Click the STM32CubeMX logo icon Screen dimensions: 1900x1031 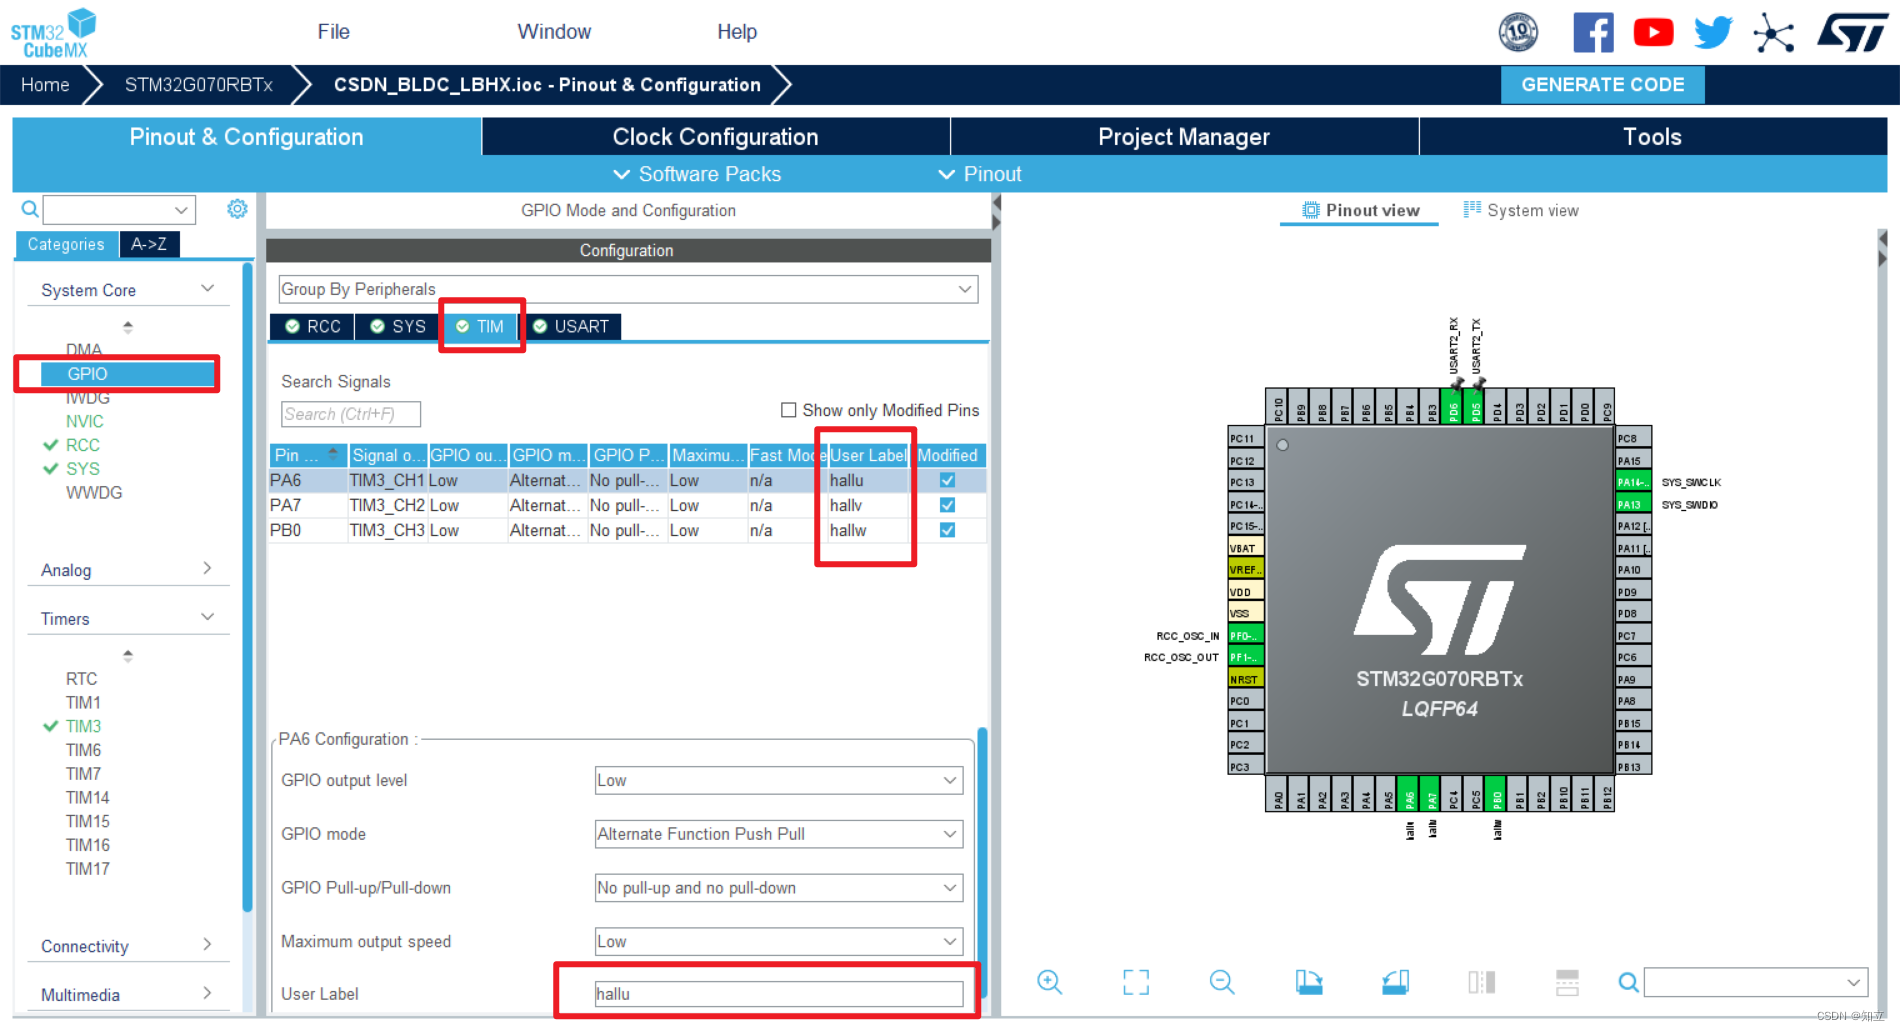(x=54, y=32)
